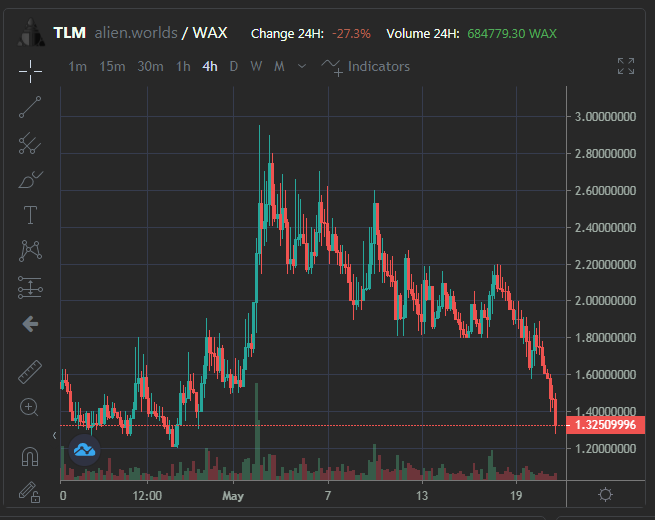Image resolution: width=655 pixels, height=520 pixels.
Task: Click the blue cloud publish icon
Action: click(84, 450)
